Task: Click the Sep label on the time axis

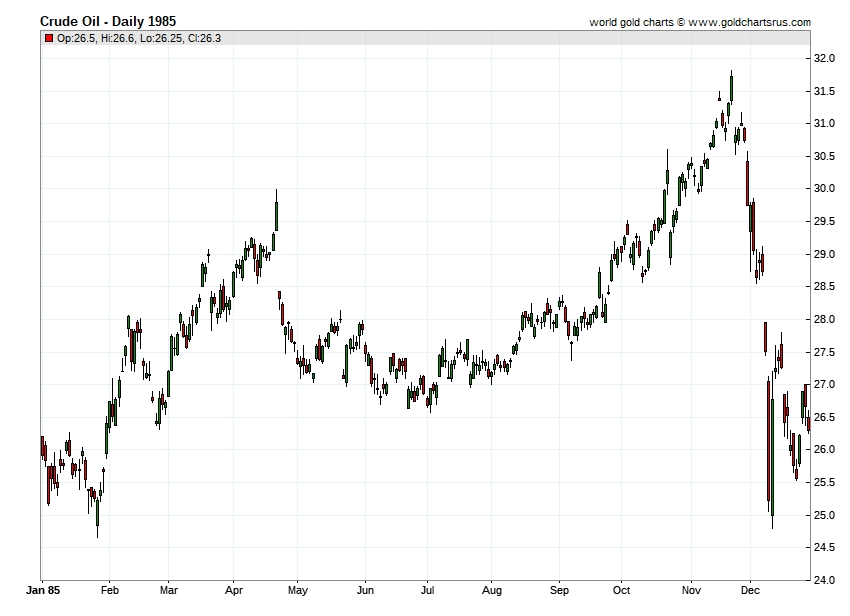Action: (x=558, y=591)
